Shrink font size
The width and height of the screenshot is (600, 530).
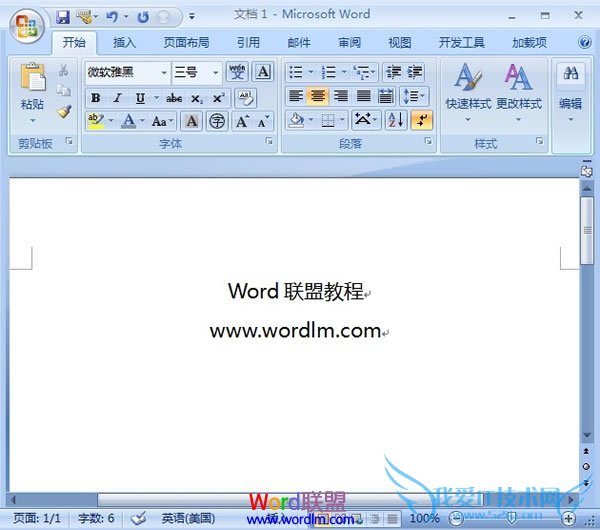pos(263,122)
